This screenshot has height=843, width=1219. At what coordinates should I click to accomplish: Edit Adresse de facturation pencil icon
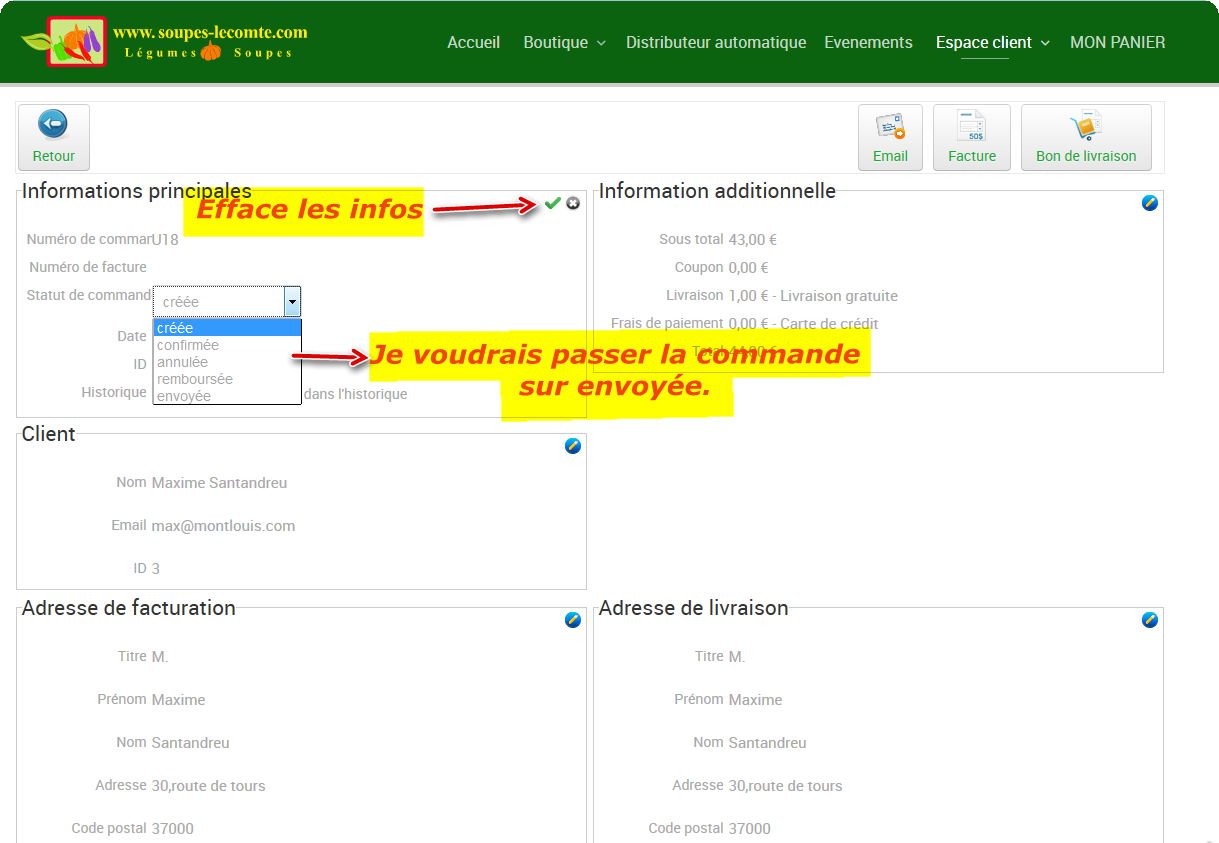tap(573, 620)
